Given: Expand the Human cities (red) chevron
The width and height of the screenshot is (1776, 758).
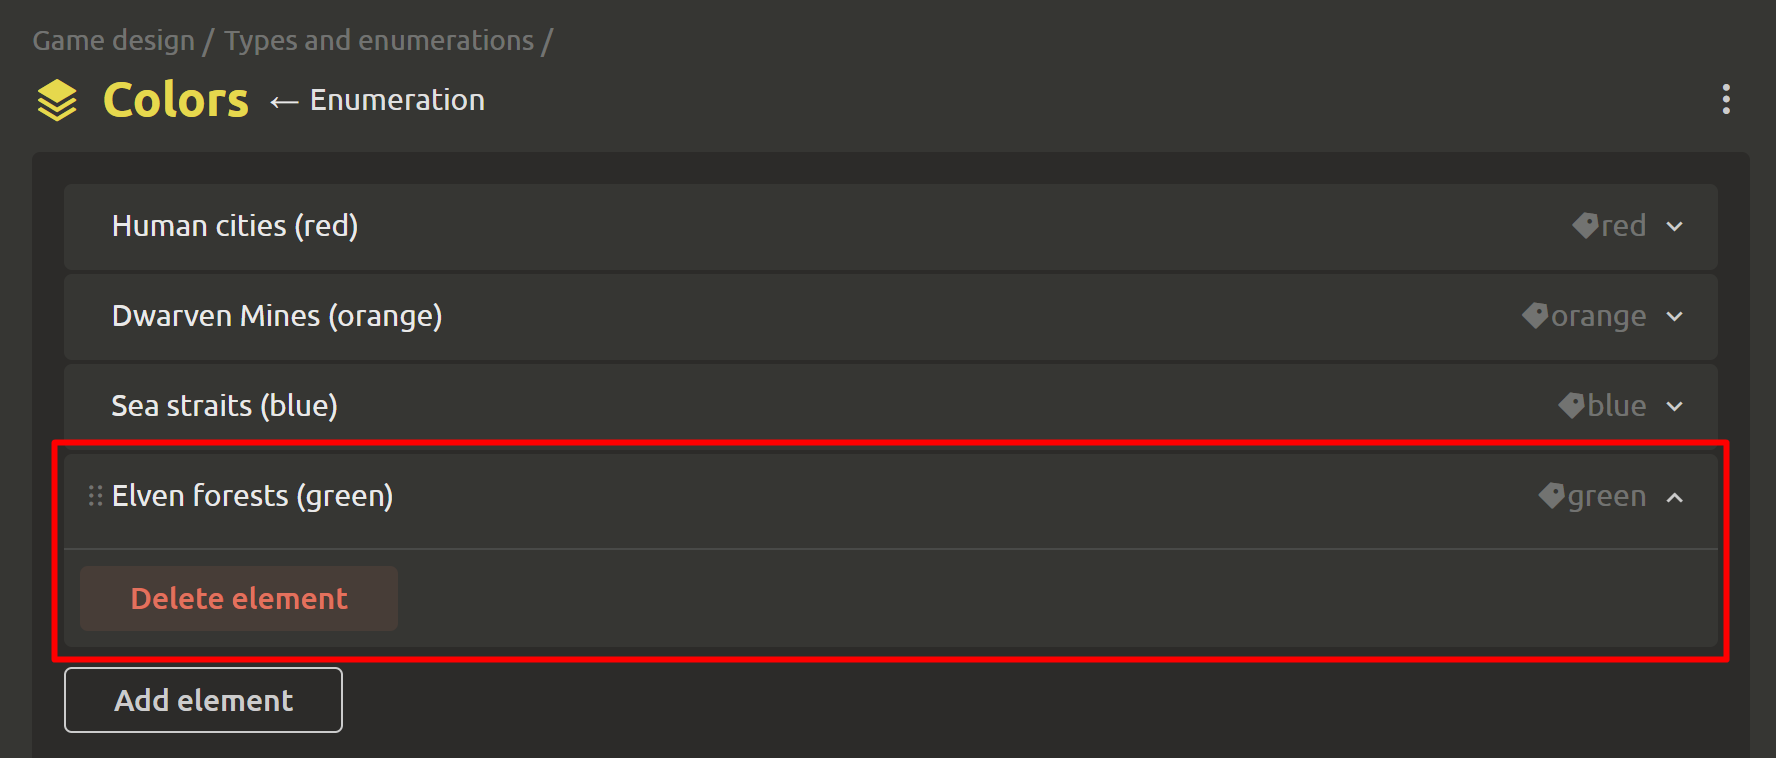Looking at the screenshot, I should pyautogui.click(x=1675, y=227).
